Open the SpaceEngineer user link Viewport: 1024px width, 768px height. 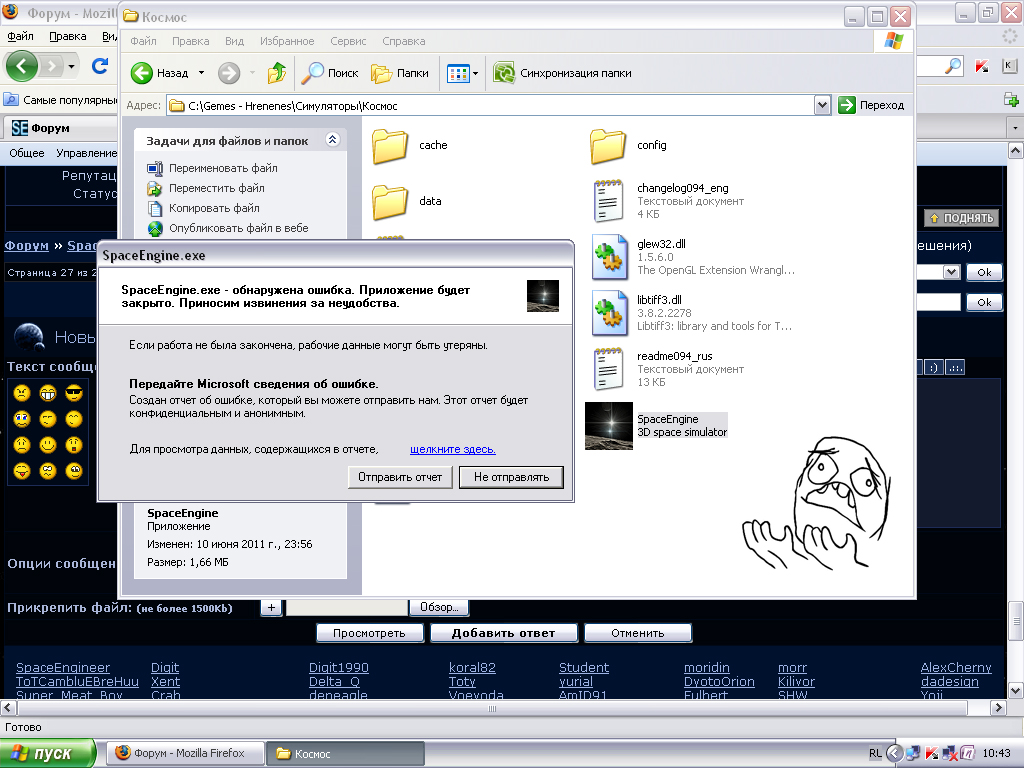point(63,667)
